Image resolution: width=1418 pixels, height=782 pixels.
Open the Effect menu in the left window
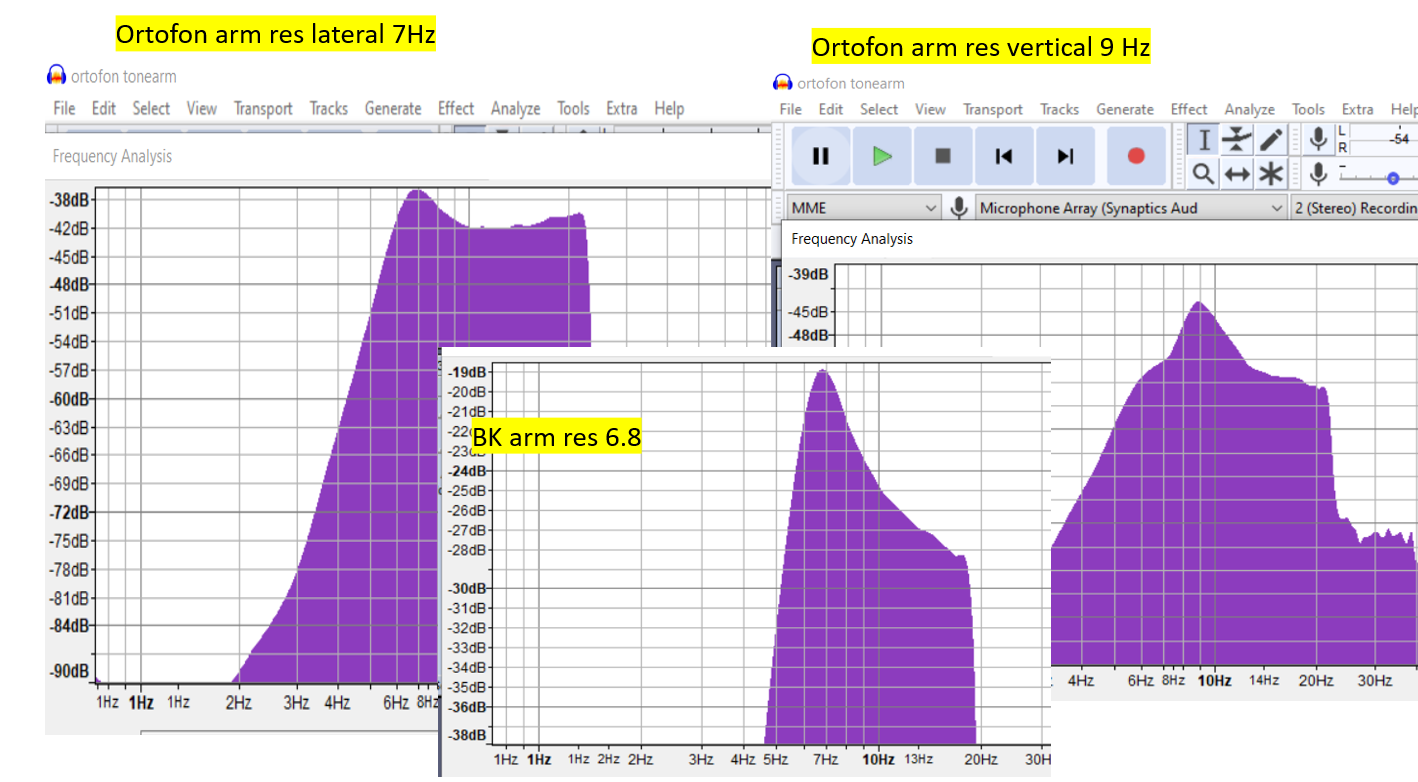click(456, 108)
